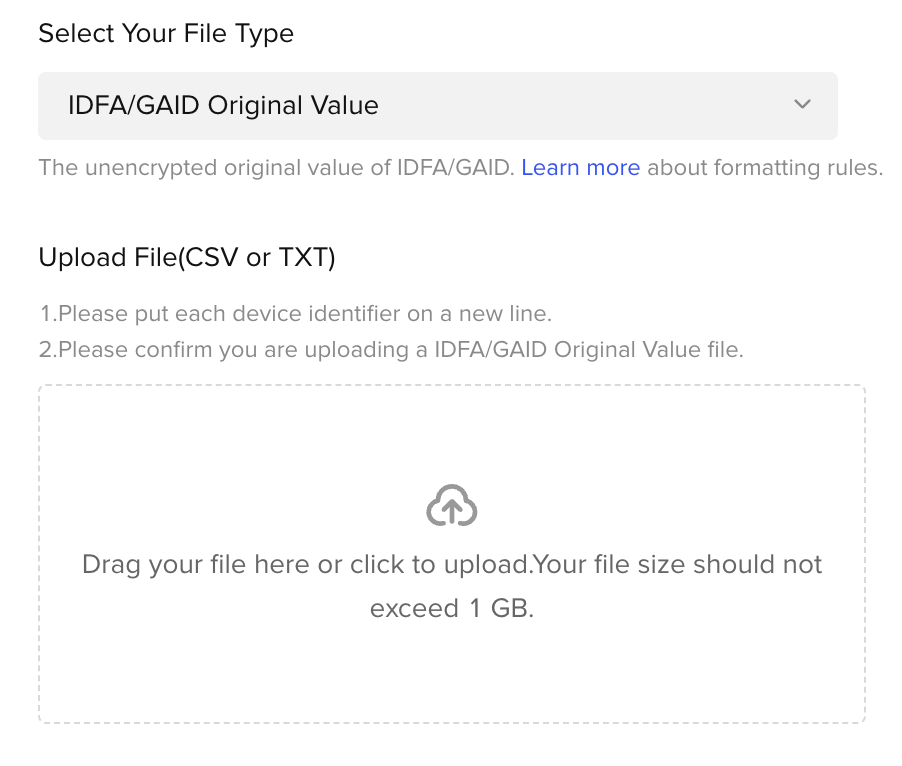The height and width of the screenshot is (766, 902).
Task: Click the confirm IDFA/GAID file instruction line
Action: pyautogui.click(x=391, y=350)
